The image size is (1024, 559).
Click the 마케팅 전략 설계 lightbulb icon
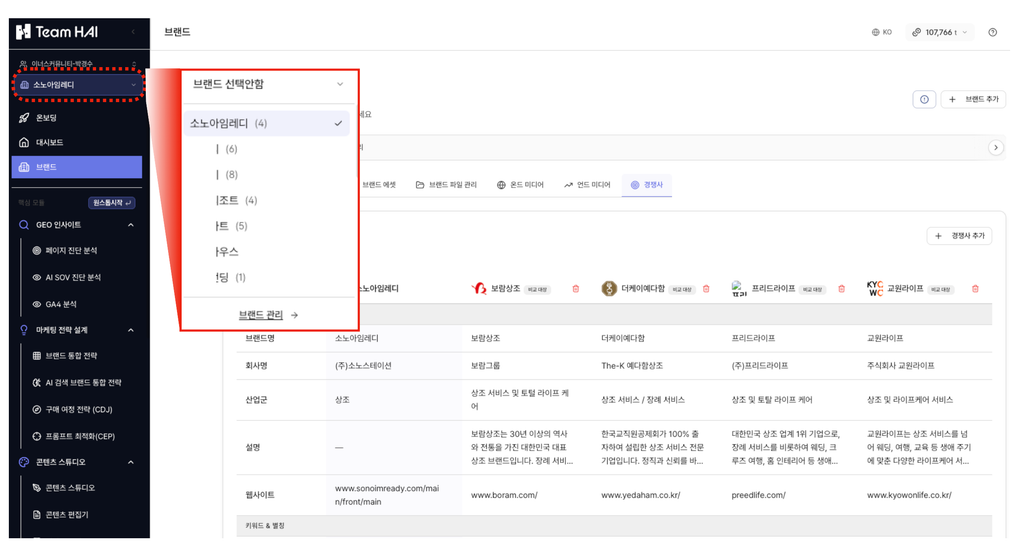pos(24,330)
